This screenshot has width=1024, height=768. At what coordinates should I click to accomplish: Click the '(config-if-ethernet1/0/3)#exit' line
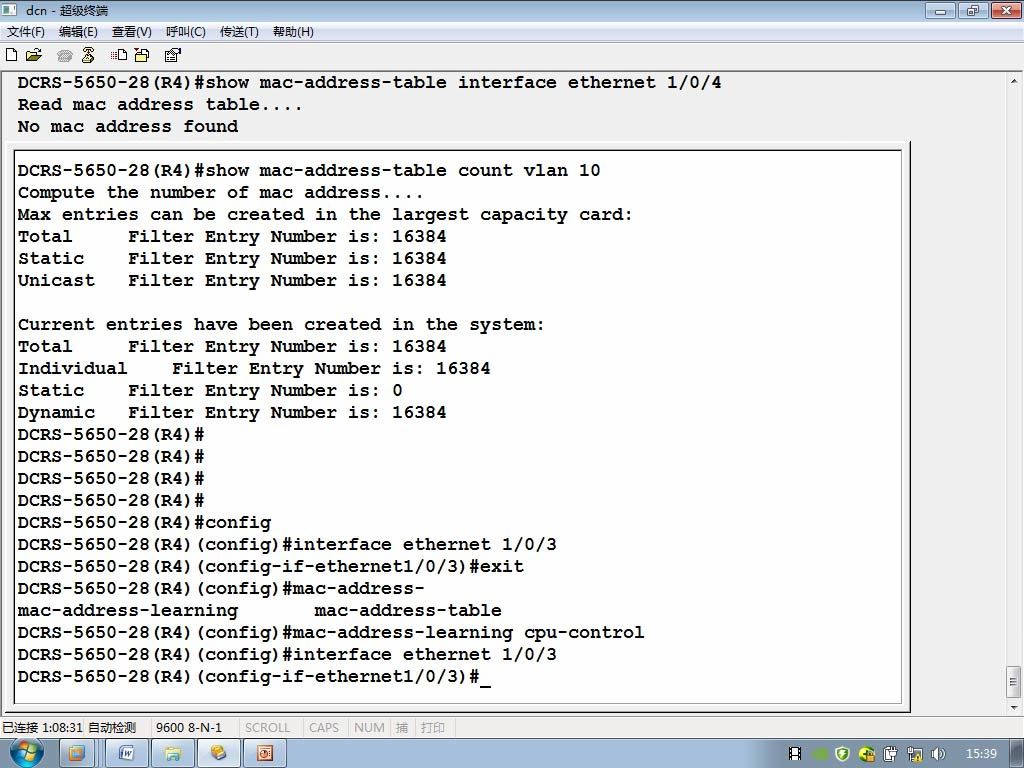[270, 566]
